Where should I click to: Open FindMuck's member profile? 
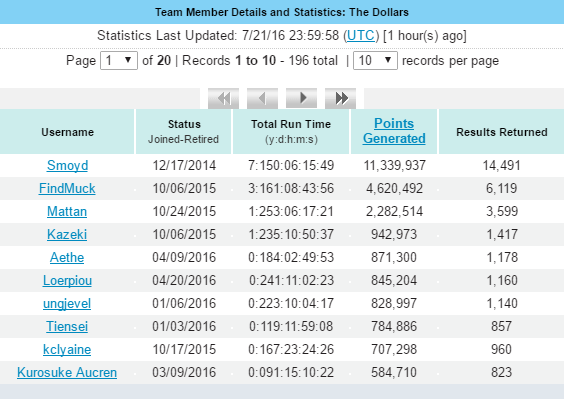click(x=67, y=189)
